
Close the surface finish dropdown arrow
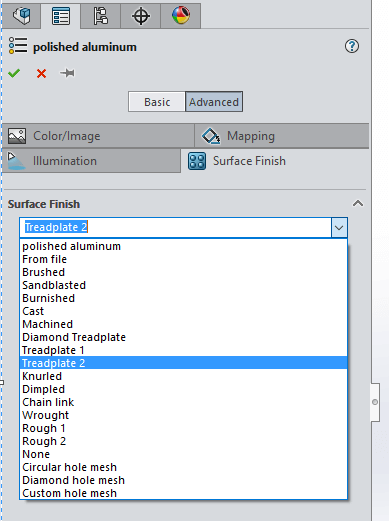[339, 228]
